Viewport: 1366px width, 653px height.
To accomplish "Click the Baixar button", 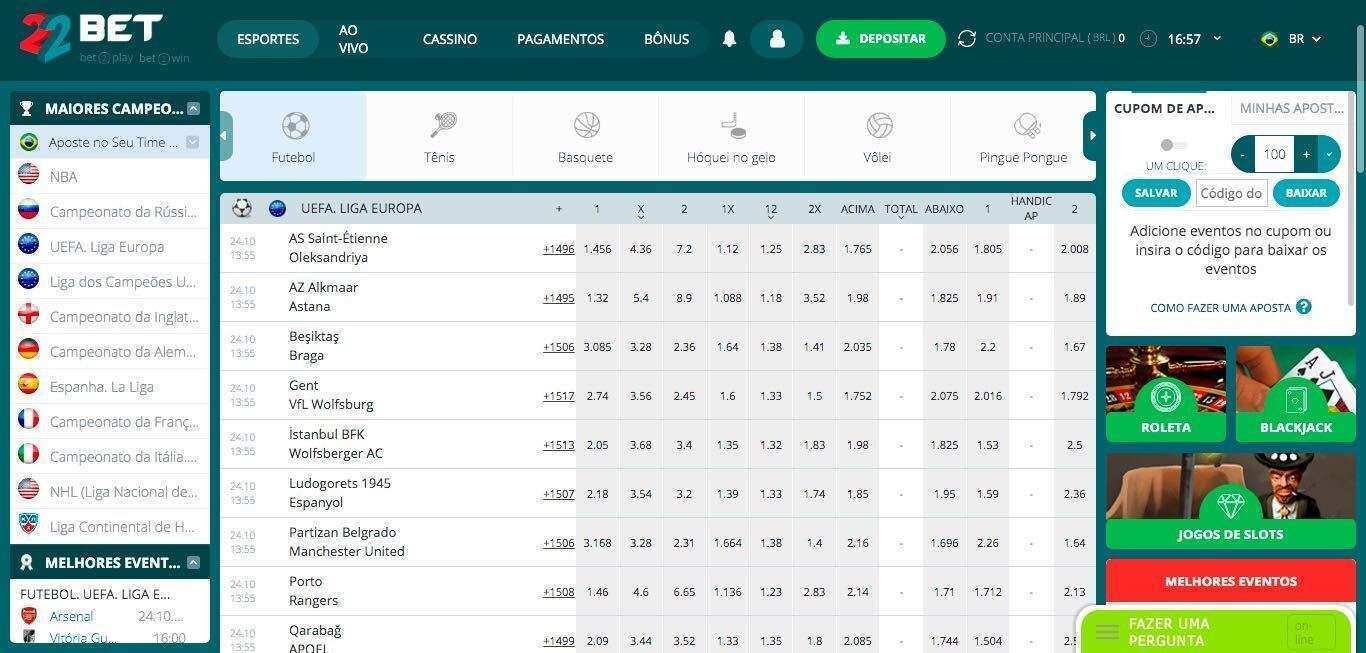I will pos(1306,193).
